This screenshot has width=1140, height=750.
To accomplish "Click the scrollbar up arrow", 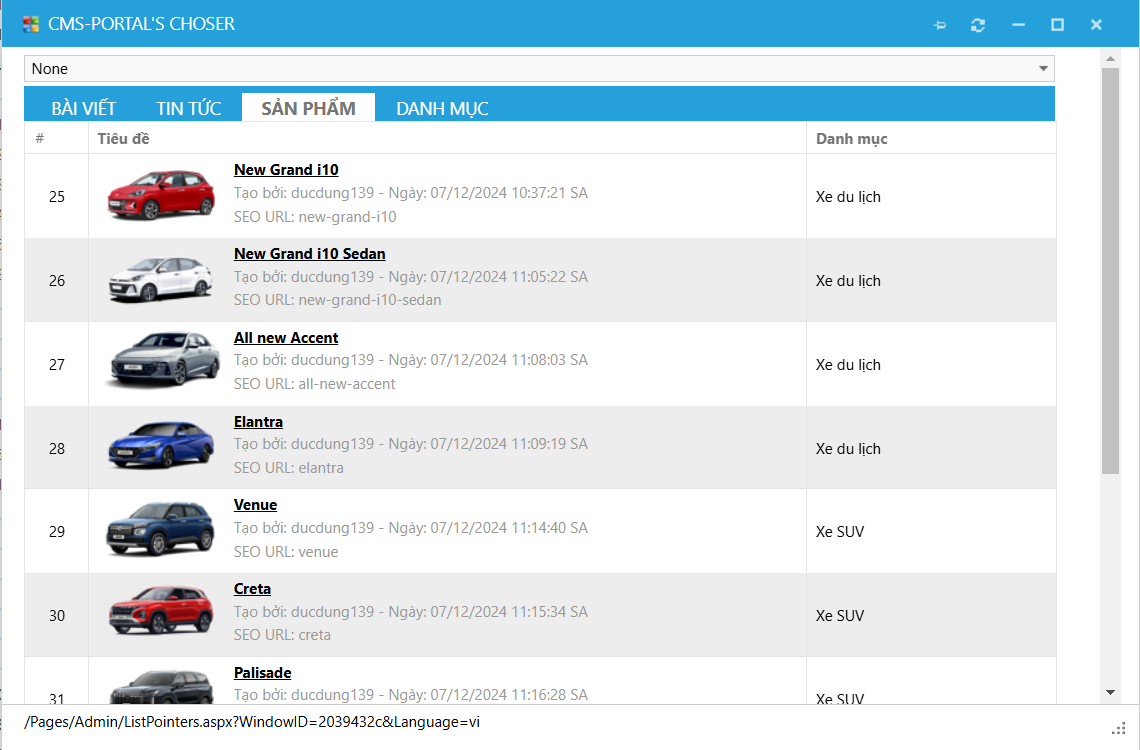I will [1110, 56].
